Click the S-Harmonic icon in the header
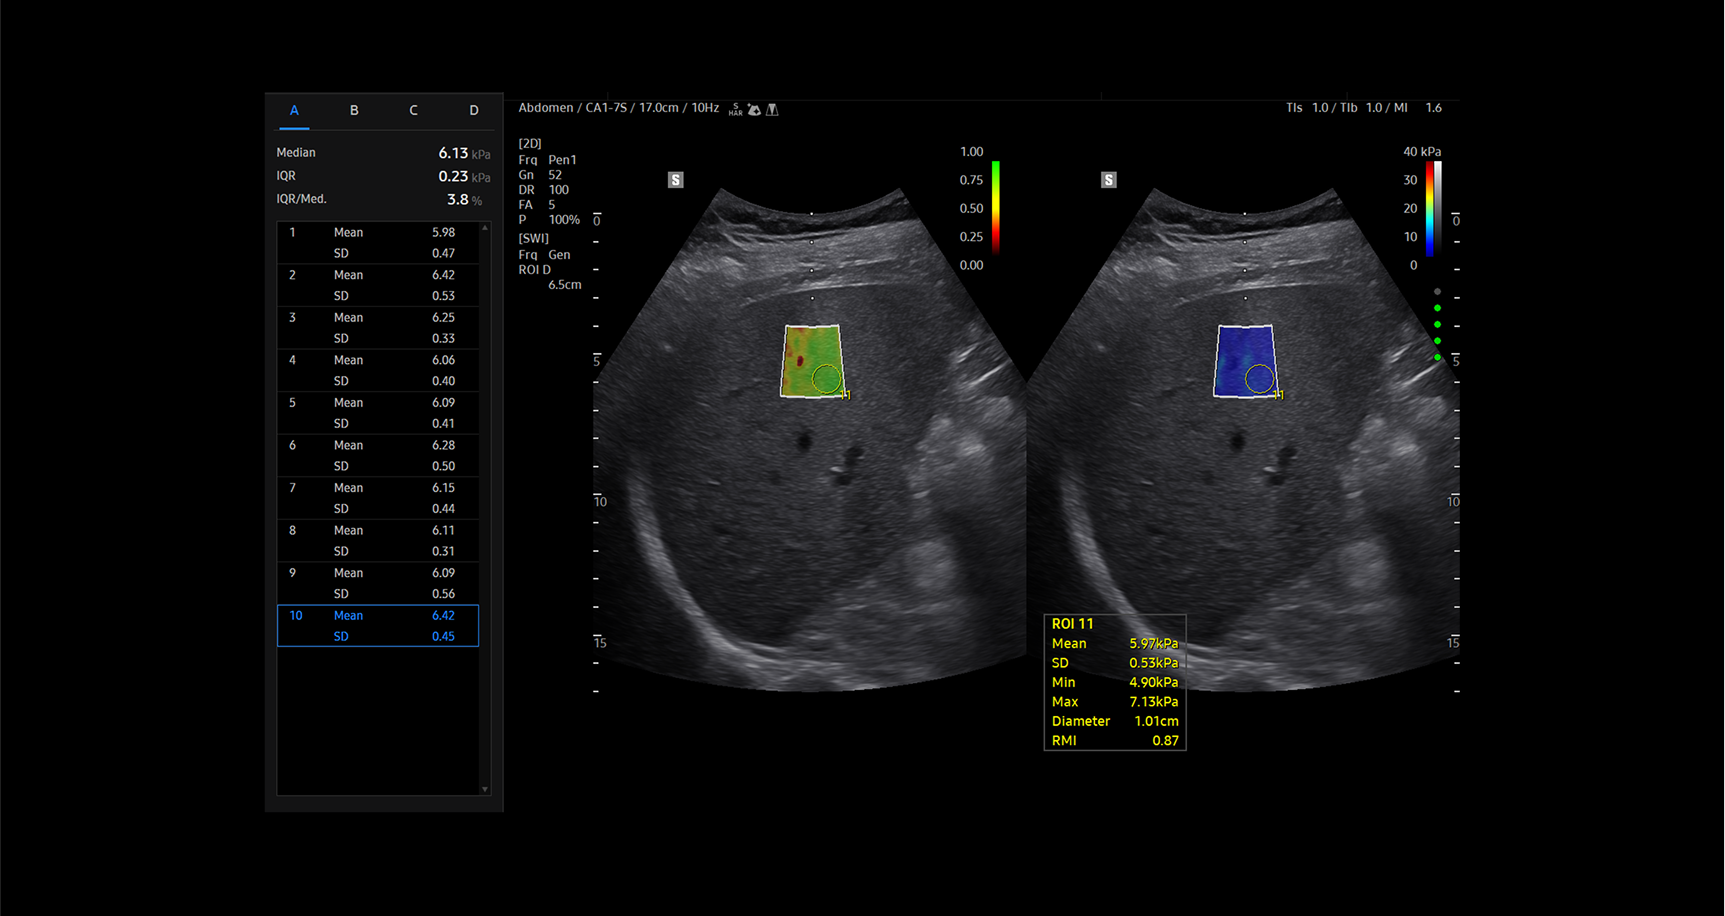The width and height of the screenshot is (1725, 916). [736, 109]
